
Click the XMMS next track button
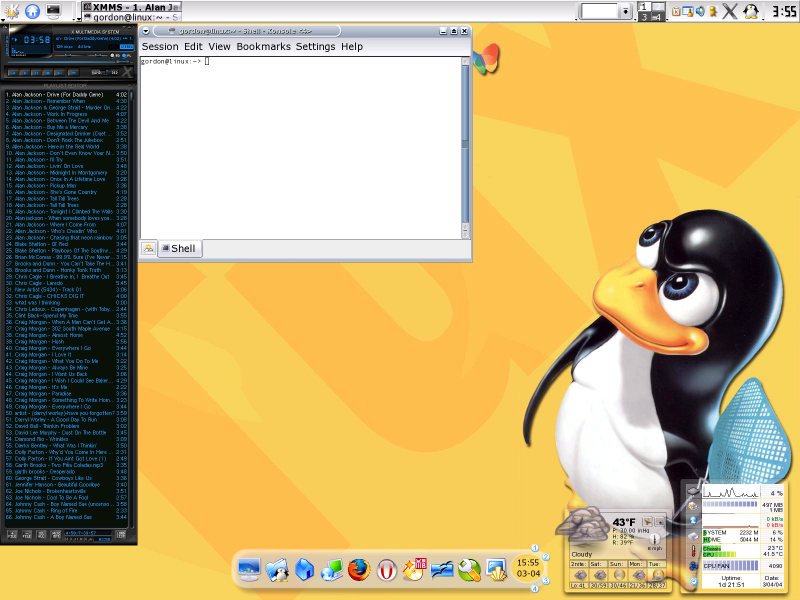pyautogui.click(x=59, y=73)
